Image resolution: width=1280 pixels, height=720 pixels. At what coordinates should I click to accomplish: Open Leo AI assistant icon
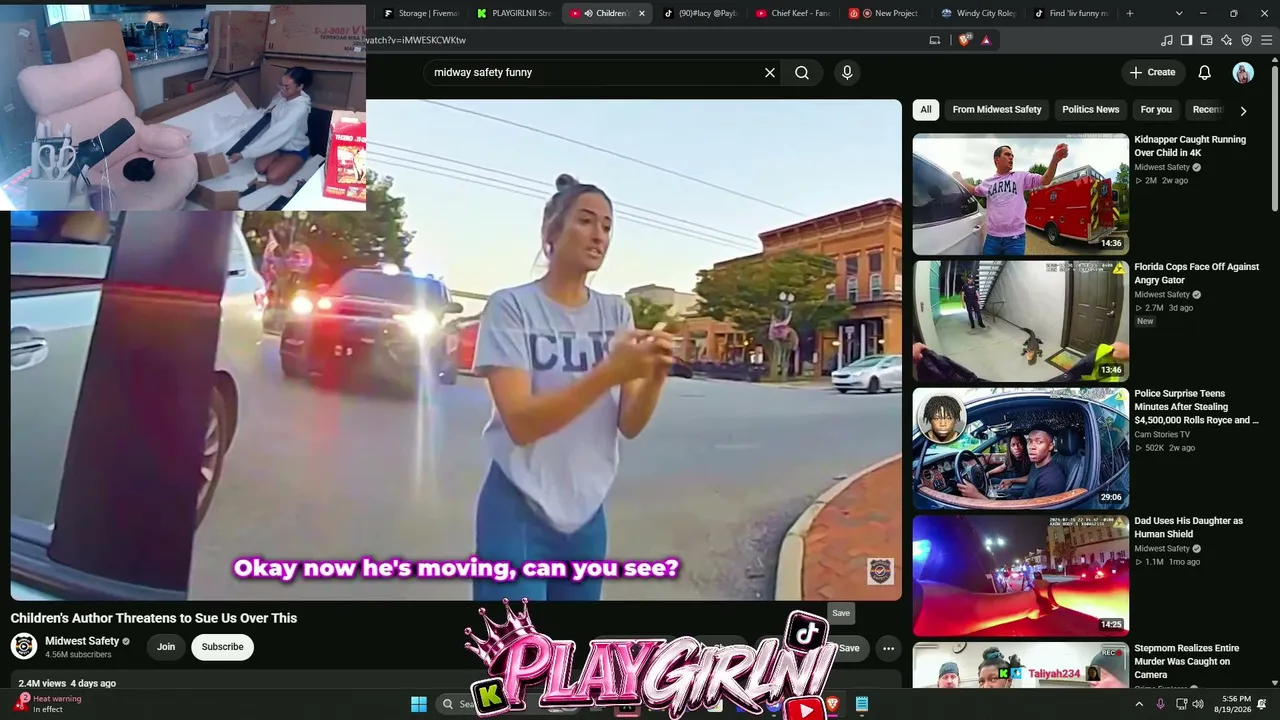1227,40
